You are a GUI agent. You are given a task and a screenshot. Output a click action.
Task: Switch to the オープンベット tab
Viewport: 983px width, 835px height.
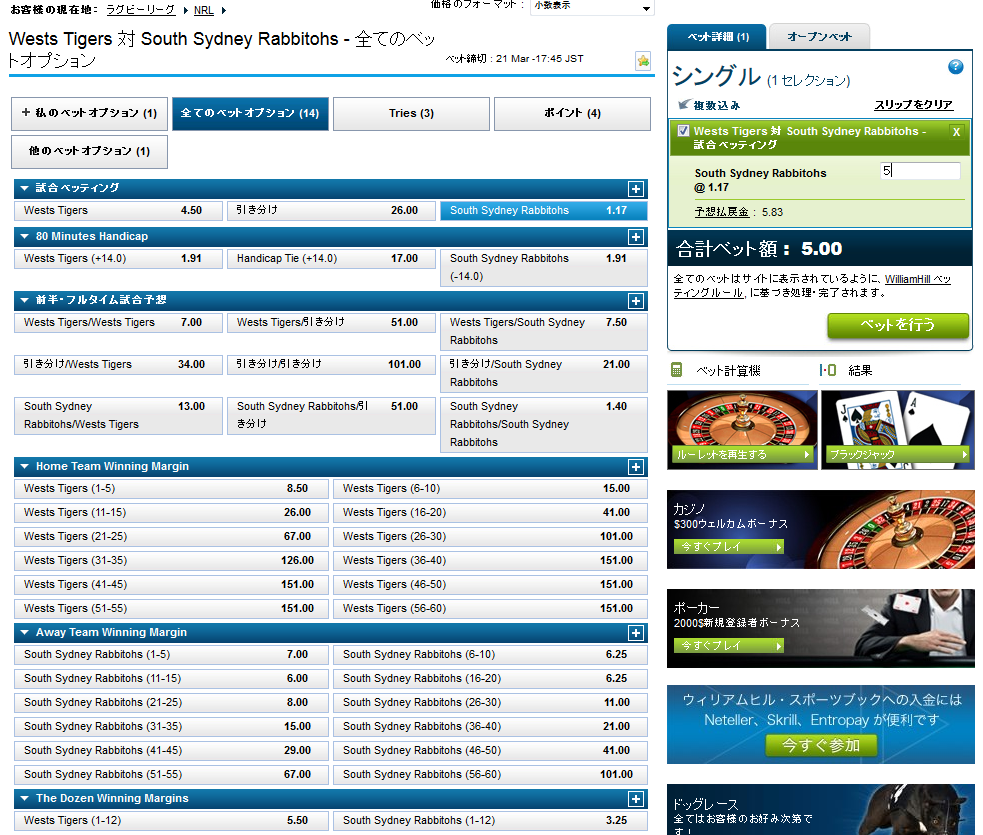(819, 37)
